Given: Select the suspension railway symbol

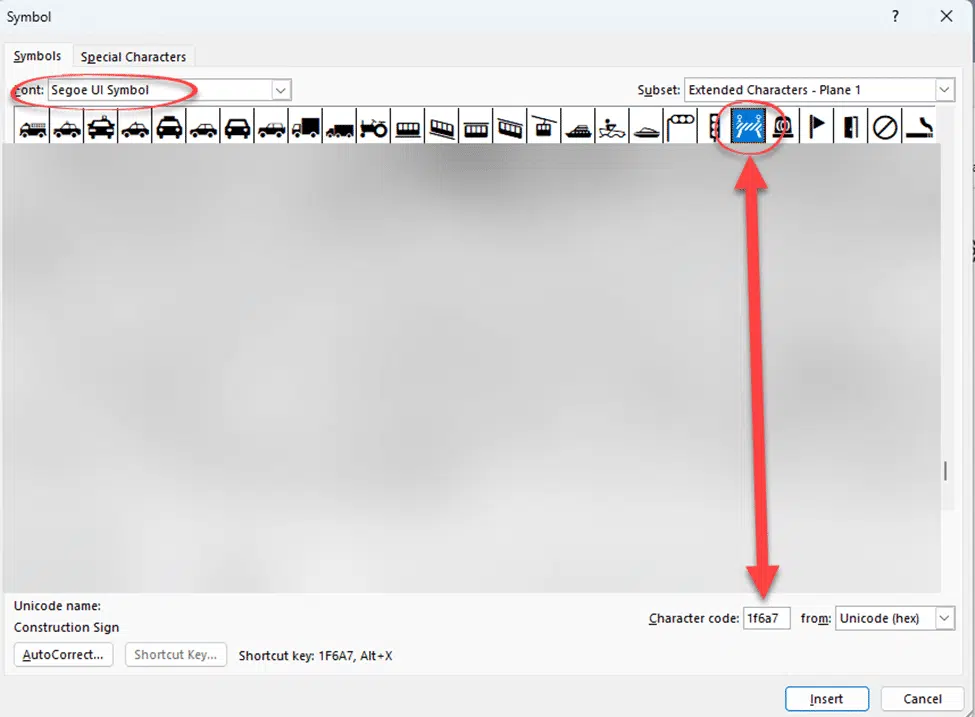Looking at the screenshot, I should (476, 126).
